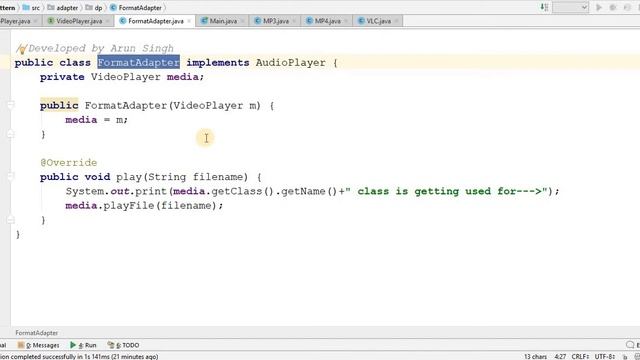Click 'play(String filename)' method signature
This screenshot has height=360, width=640.
pos(182,177)
